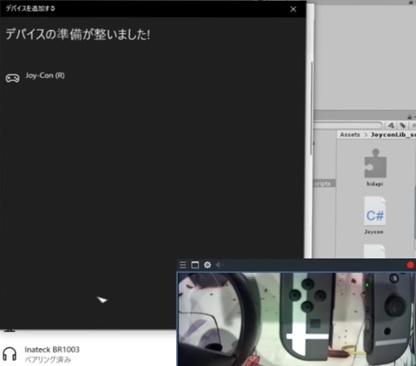Open camera app settings gear
The width and height of the screenshot is (416, 366).
click(x=207, y=265)
